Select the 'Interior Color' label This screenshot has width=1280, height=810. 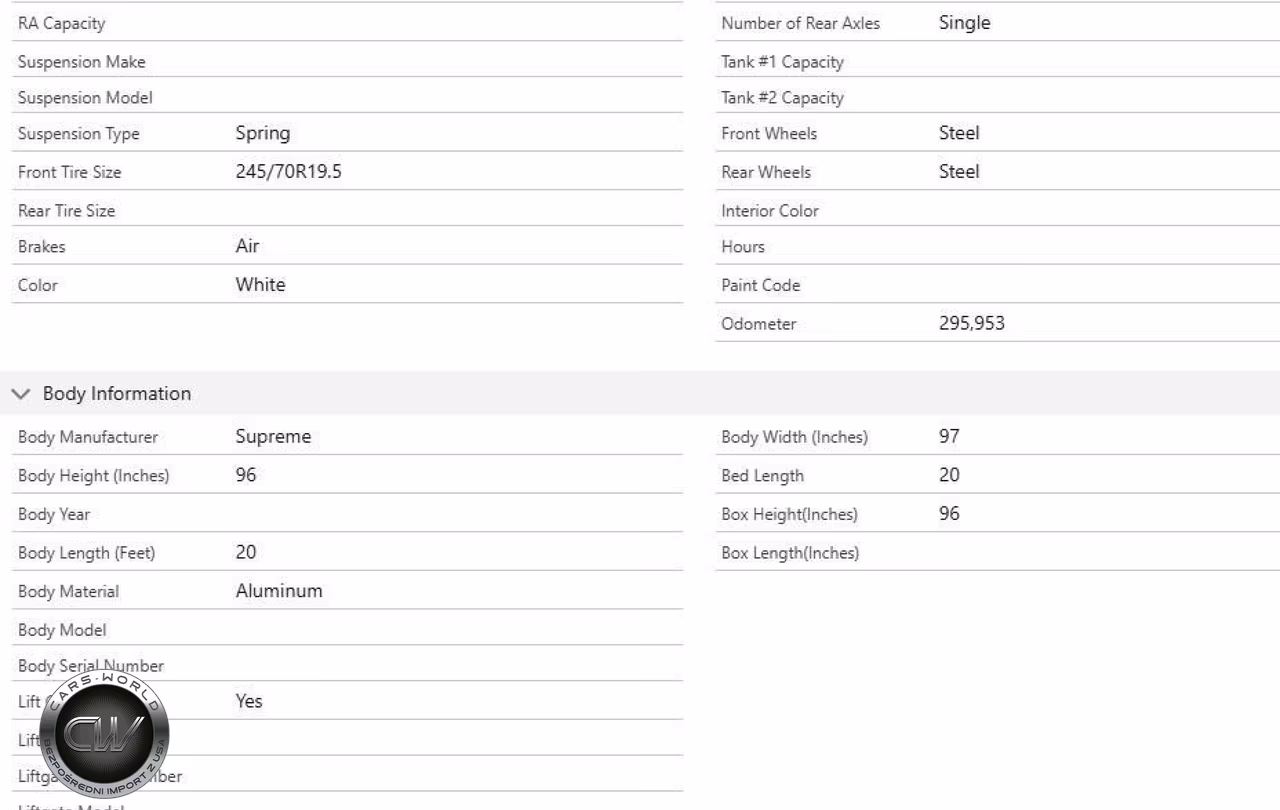[x=770, y=211]
